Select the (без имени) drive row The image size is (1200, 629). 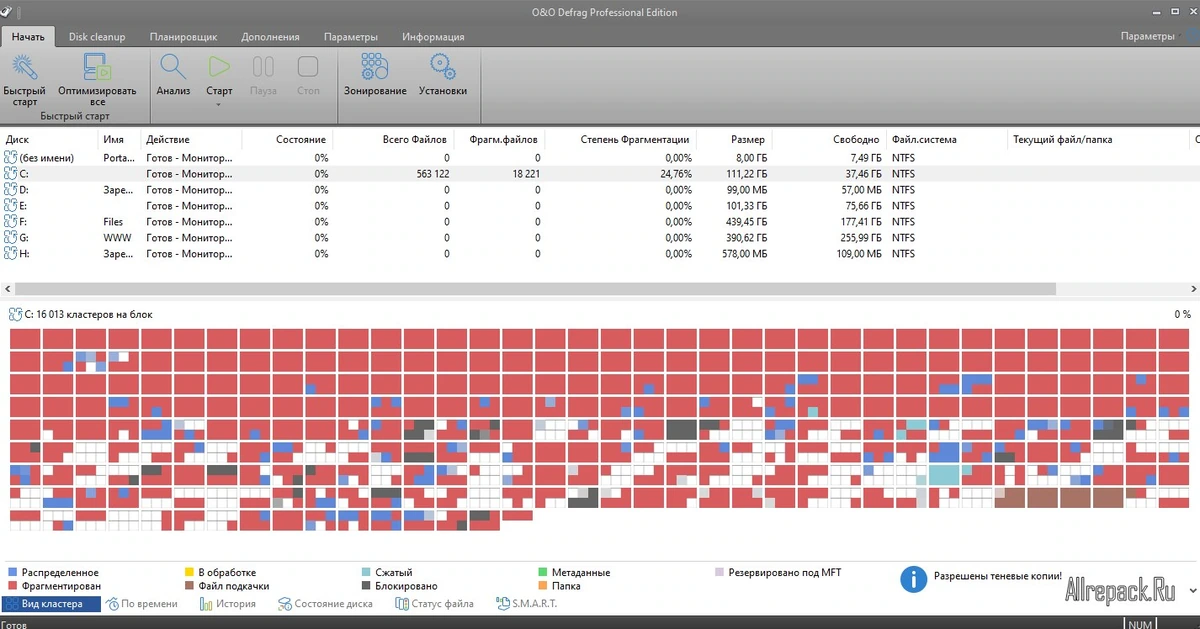(x=600, y=158)
